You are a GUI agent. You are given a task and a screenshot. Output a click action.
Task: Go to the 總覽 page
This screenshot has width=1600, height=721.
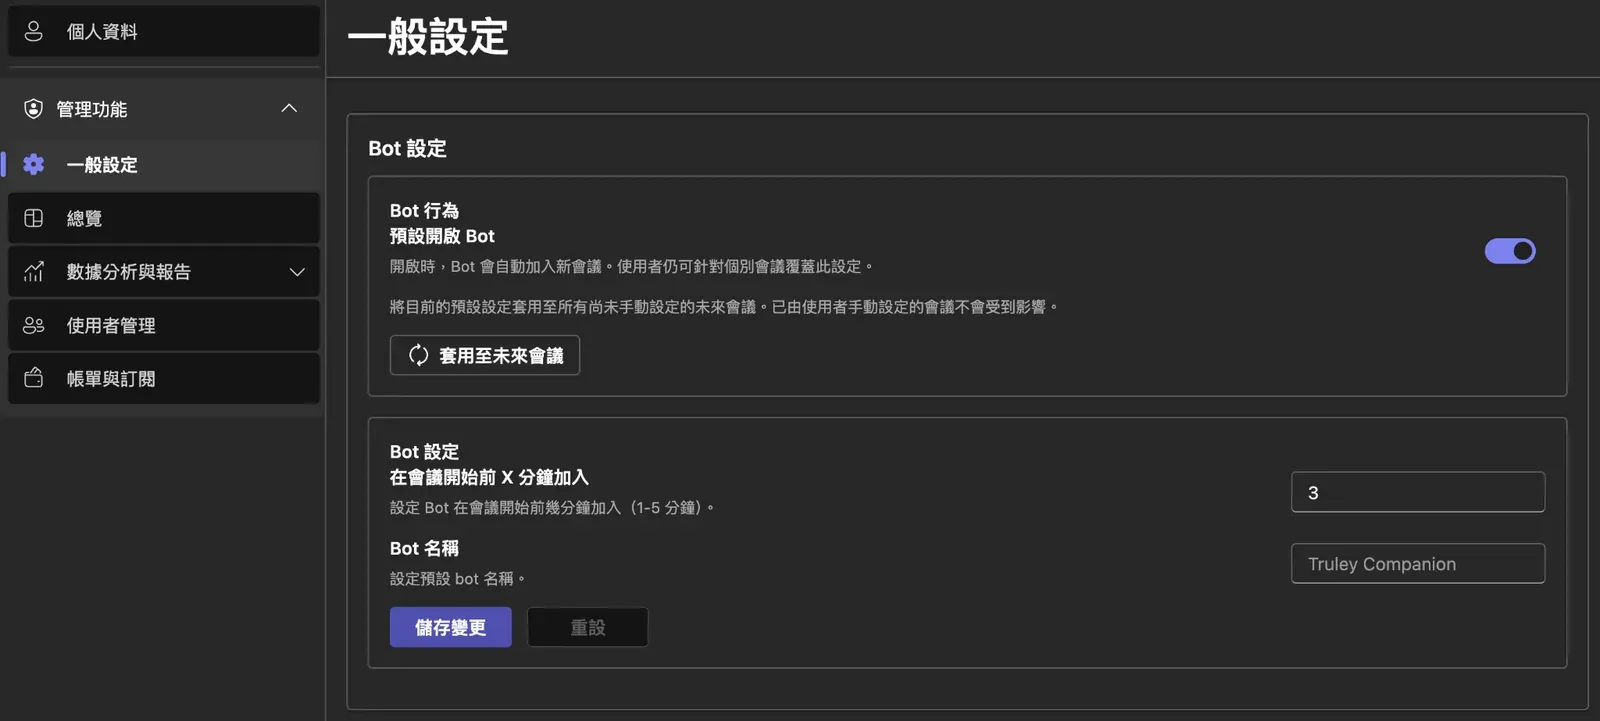164,218
